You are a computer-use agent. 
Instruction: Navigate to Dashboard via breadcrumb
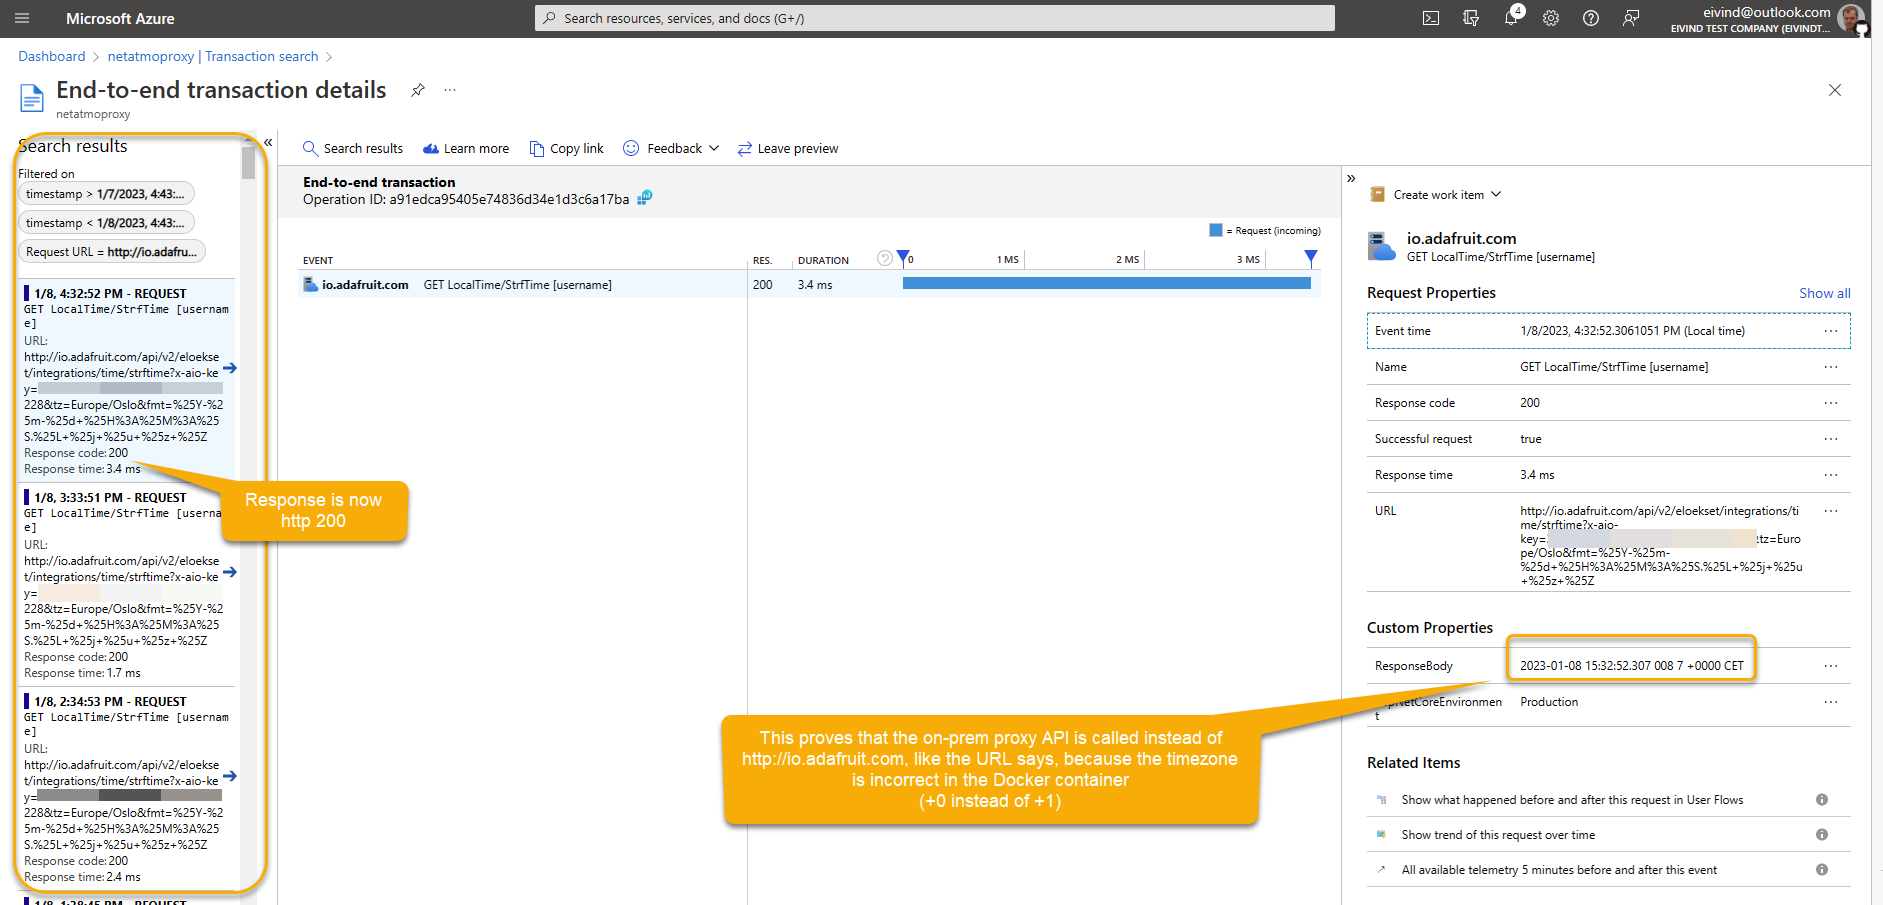coord(51,56)
